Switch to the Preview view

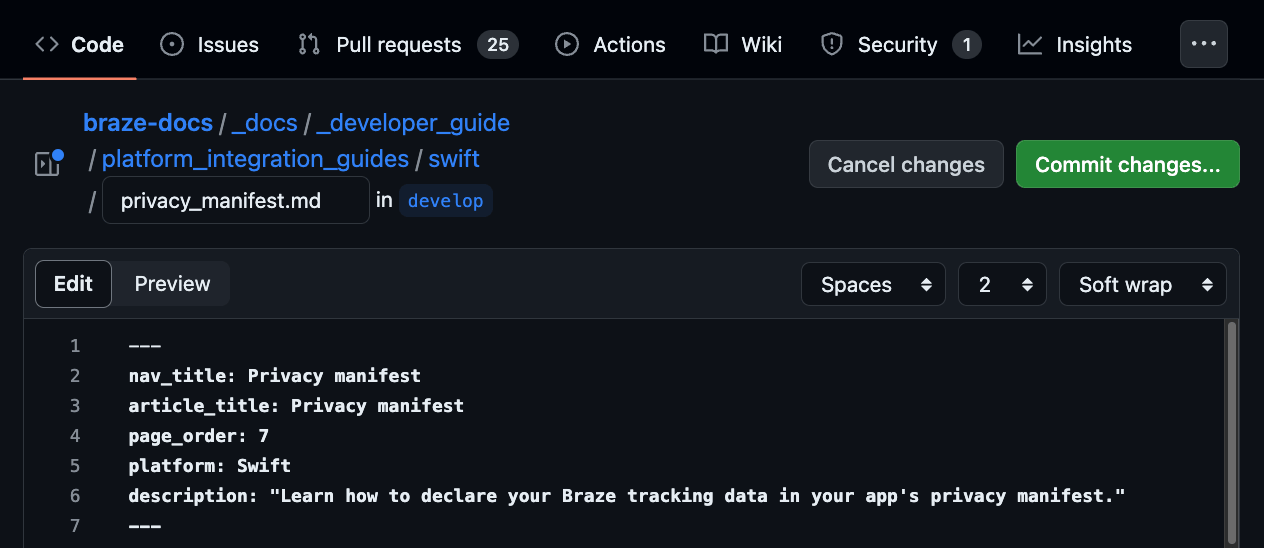pos(172,284)
